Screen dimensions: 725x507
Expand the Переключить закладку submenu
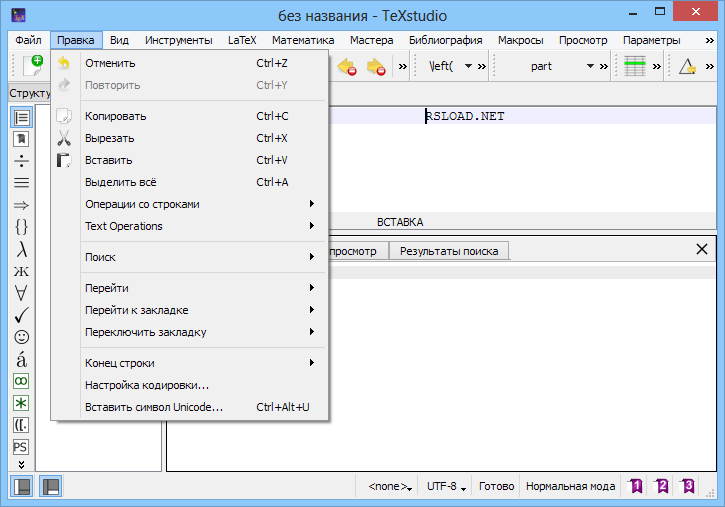(199, 333)
